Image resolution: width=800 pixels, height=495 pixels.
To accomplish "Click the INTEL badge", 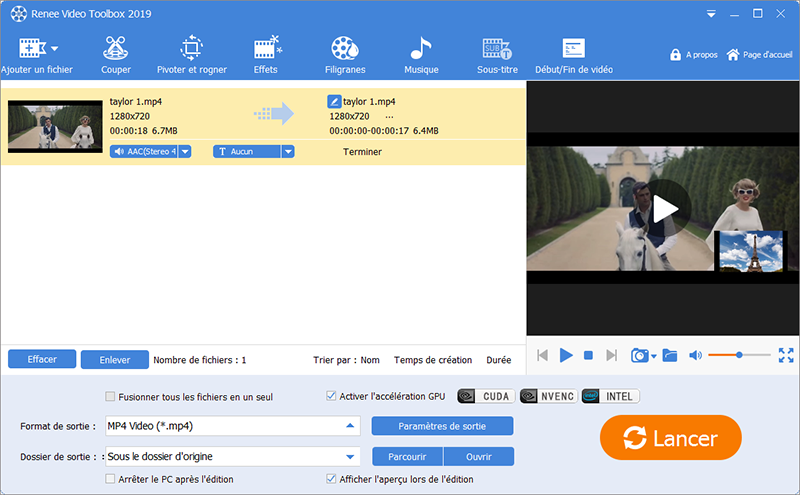I will point(610,397).
